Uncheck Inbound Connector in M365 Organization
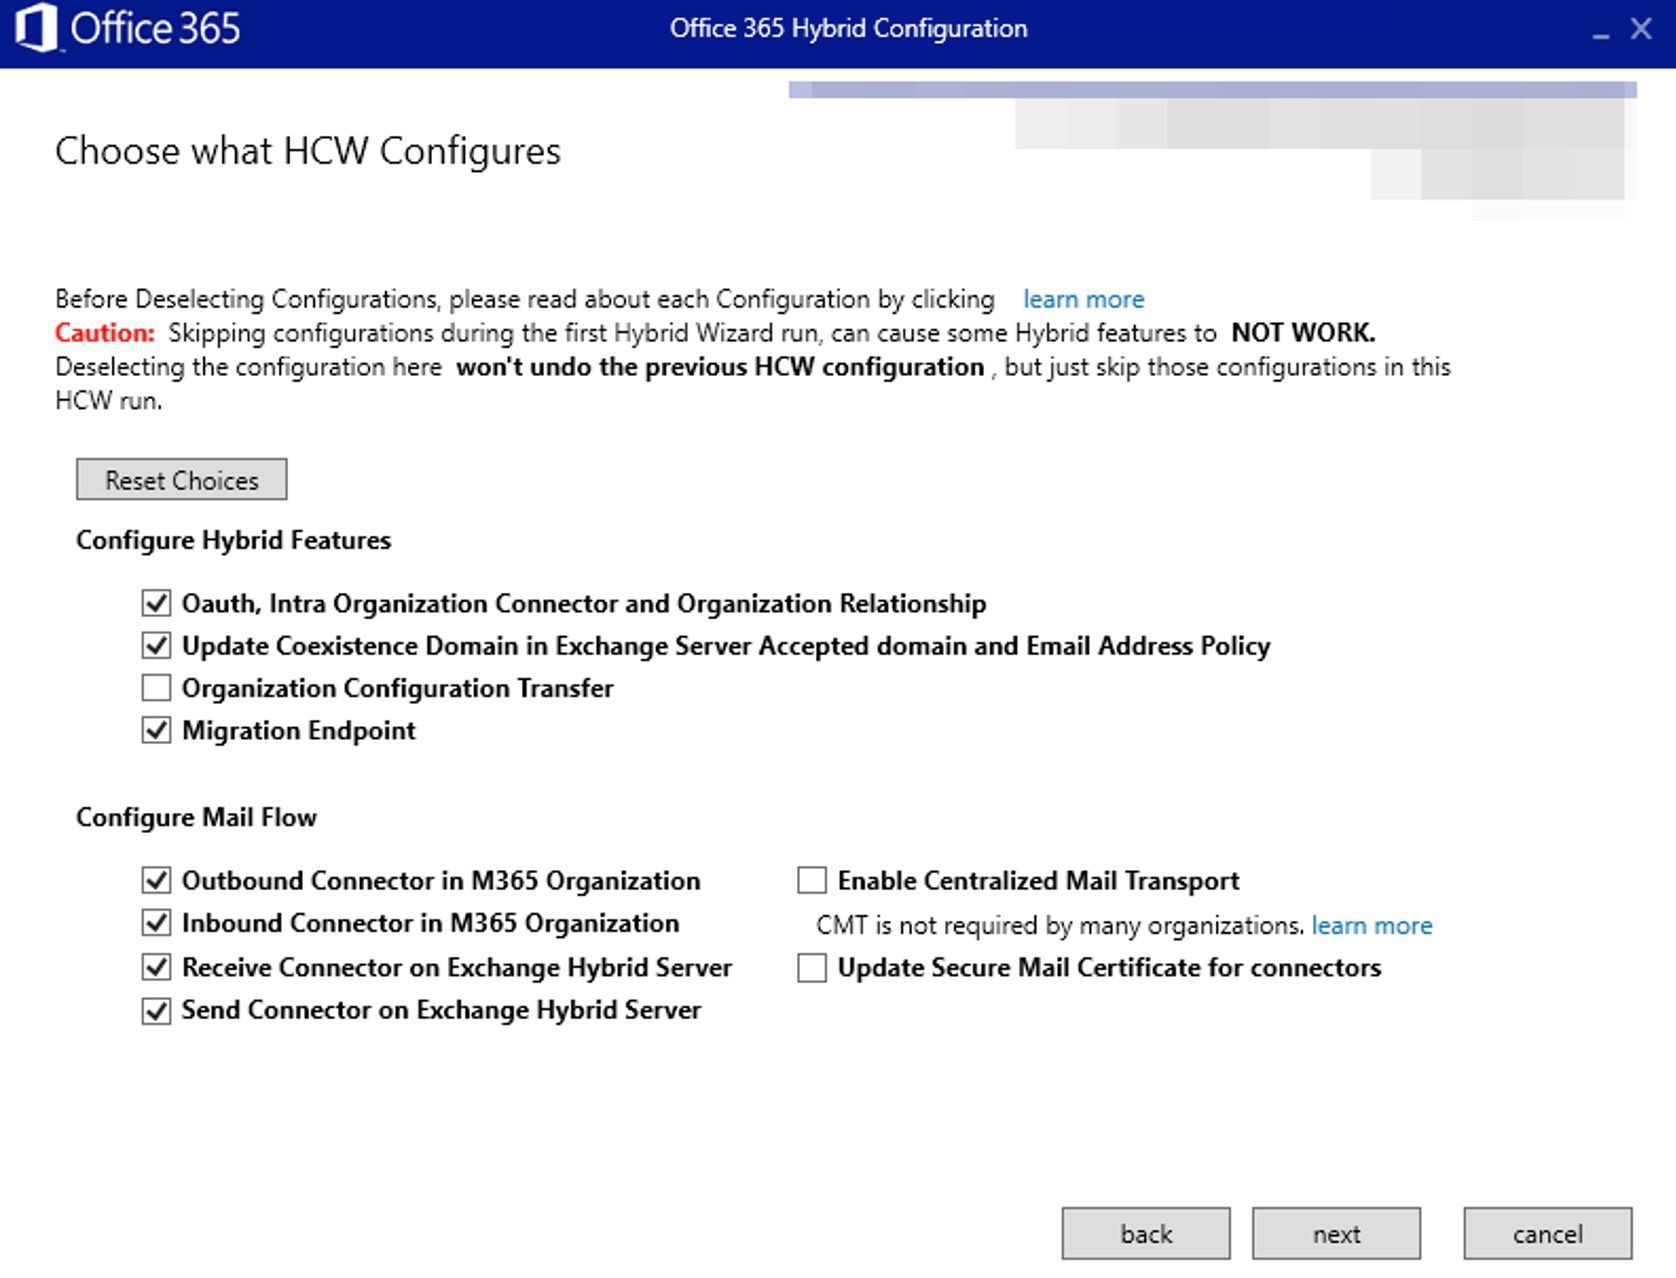This screenshot has height=1278, width=1676. [155, 923]
